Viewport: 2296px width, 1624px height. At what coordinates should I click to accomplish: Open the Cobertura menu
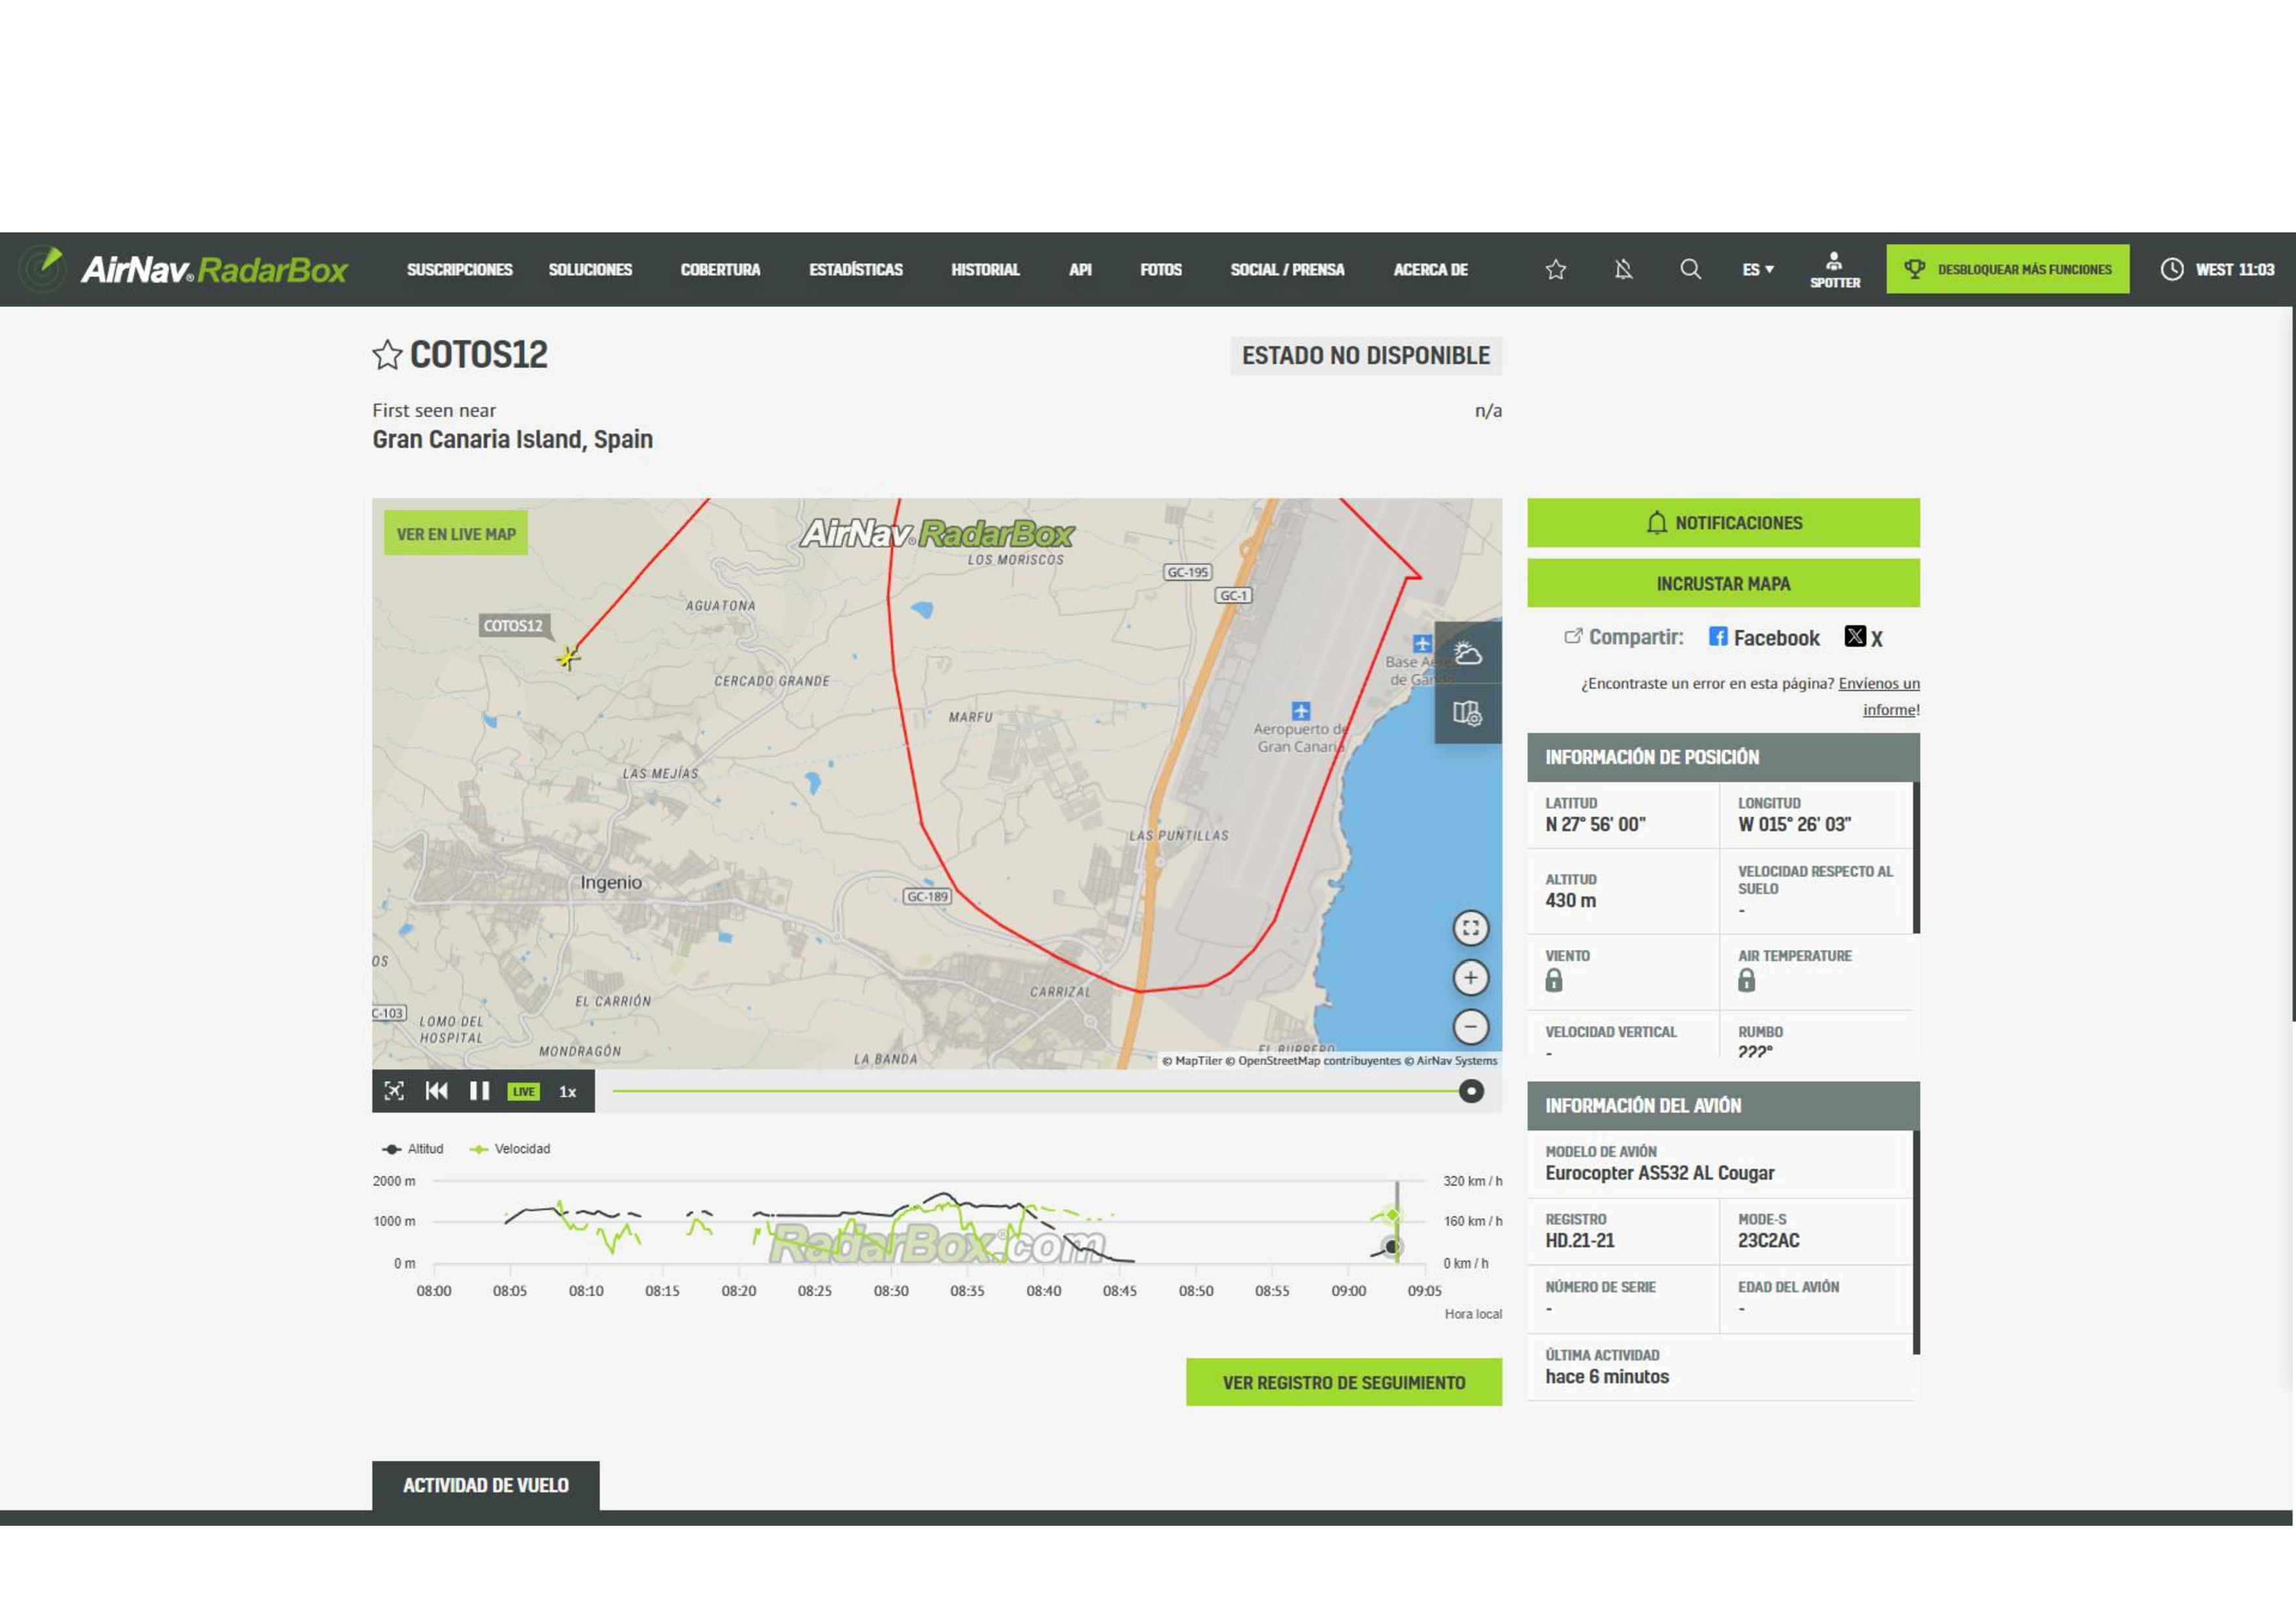point(720,270)
